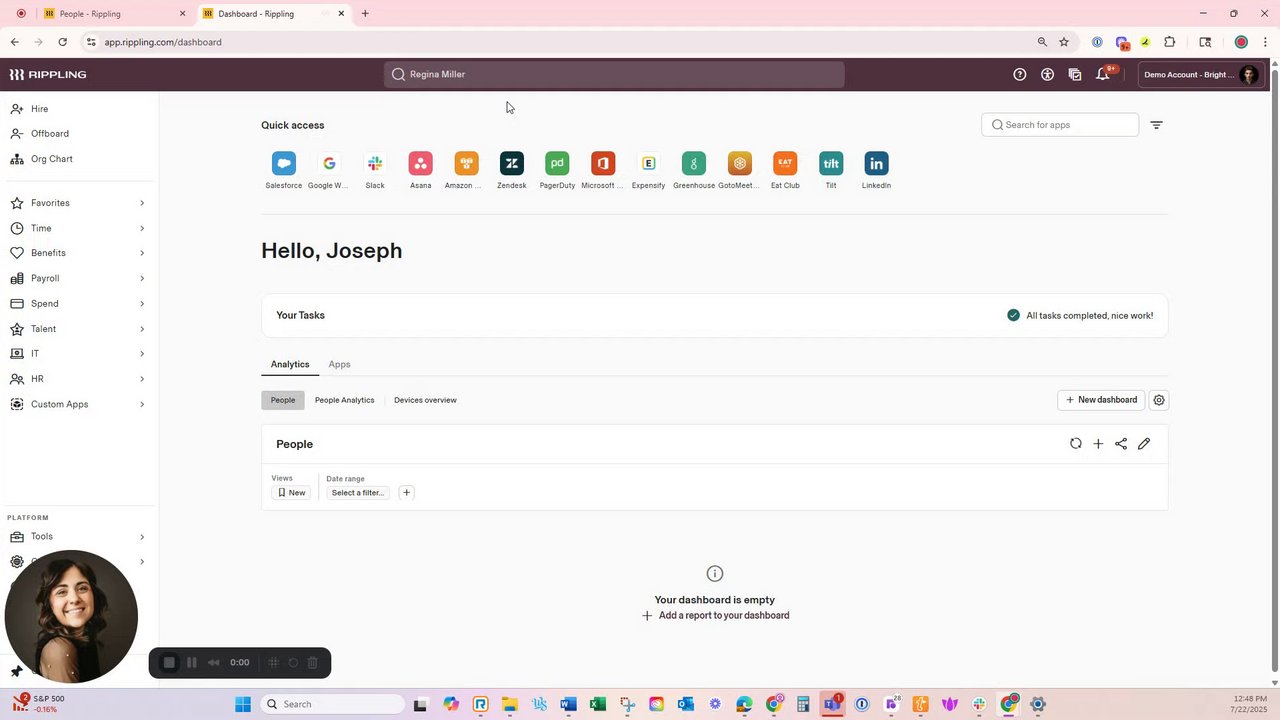Click Add a report to your dashboard
Screen dimensions: 1280x720
click(x=715, y=616)
